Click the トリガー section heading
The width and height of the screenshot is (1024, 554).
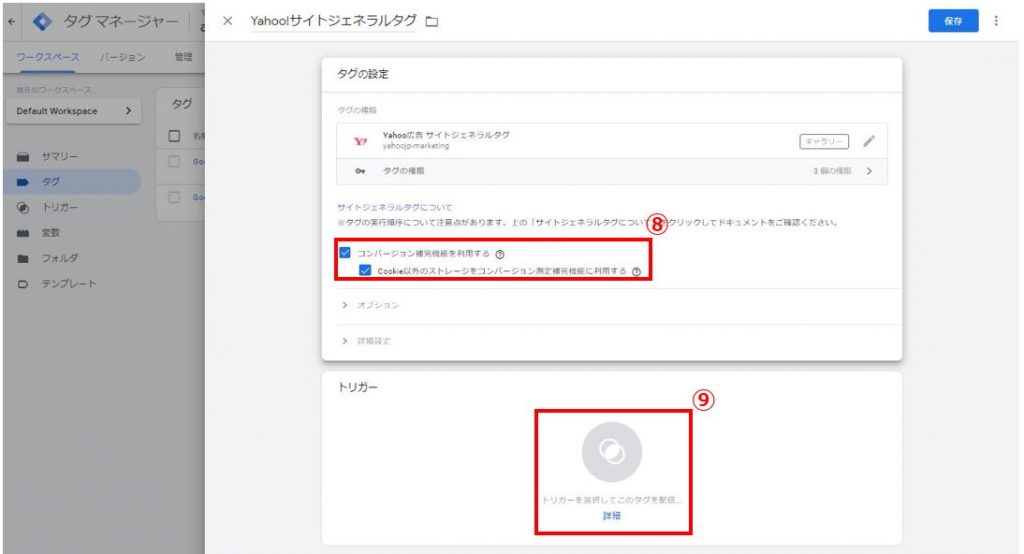(357, 387)
